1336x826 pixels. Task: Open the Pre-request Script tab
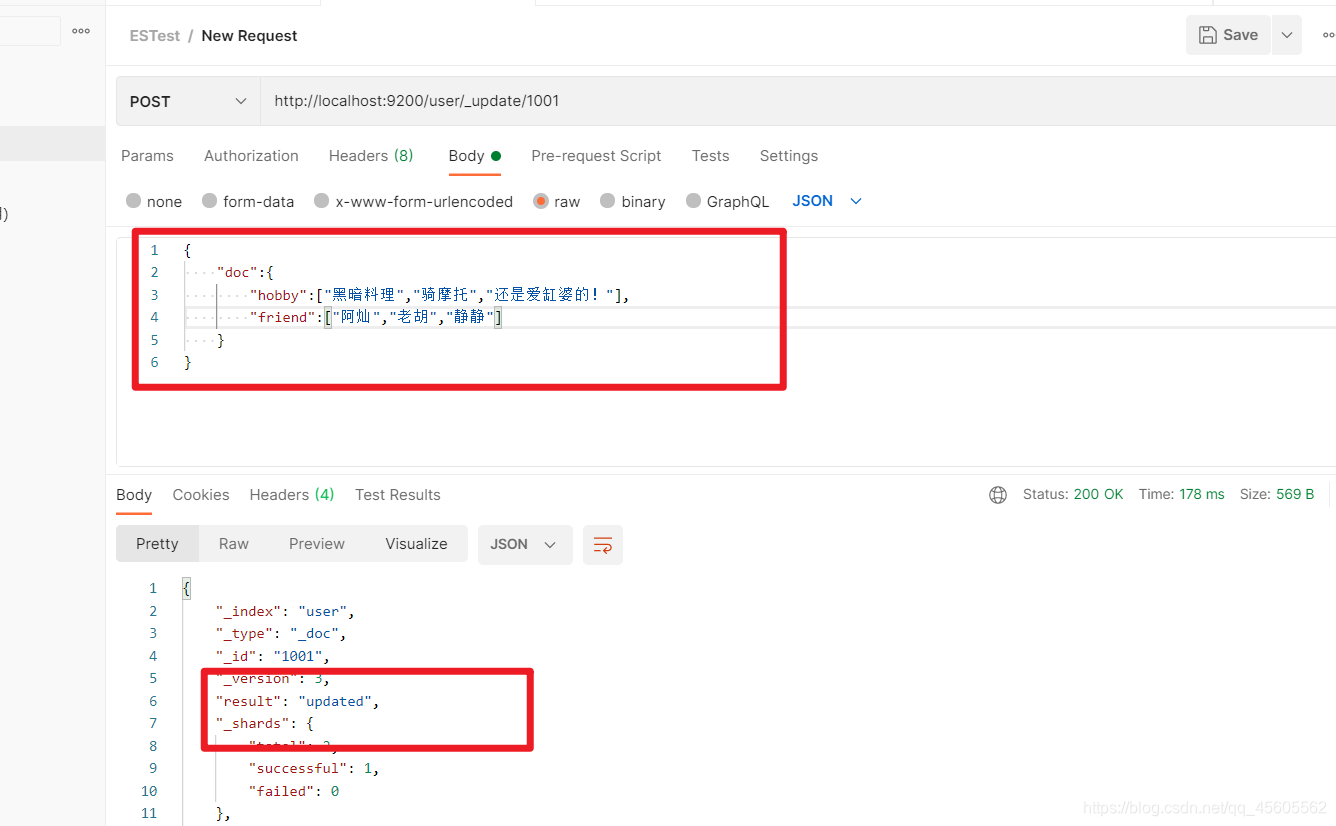tap(596, 156)
